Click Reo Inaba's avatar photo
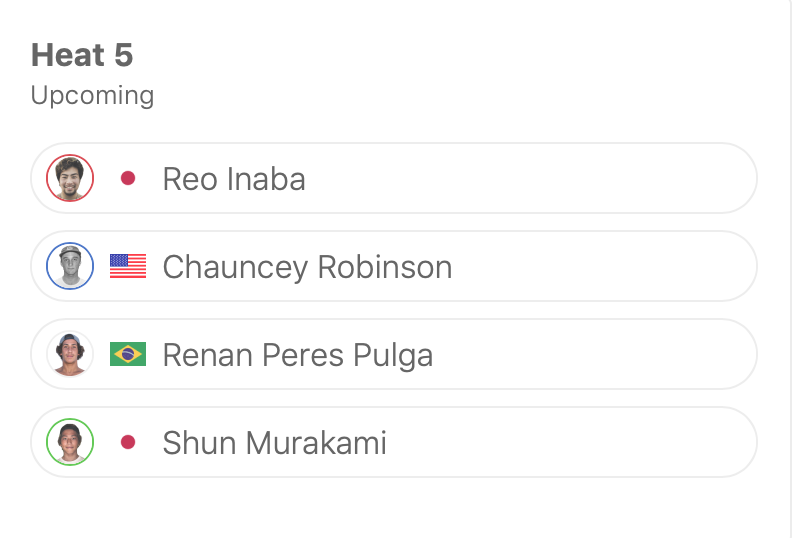 [70, 179]
